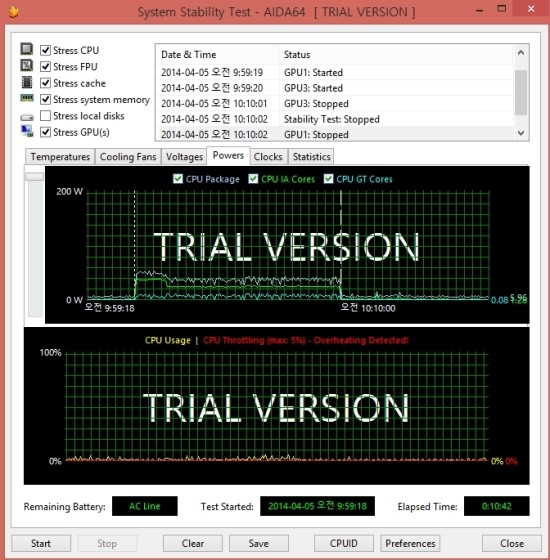Click the 'AC Line' remaining battery value
Viewport: 550px width, 560px height.
145,506
